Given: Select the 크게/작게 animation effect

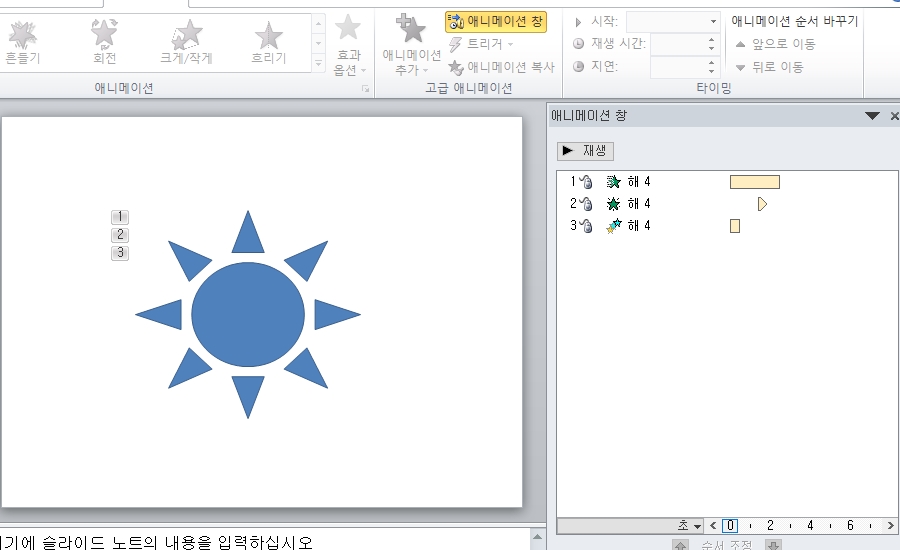Looking at the screenshot, I should pyautogui.click(x=187, y=42).
